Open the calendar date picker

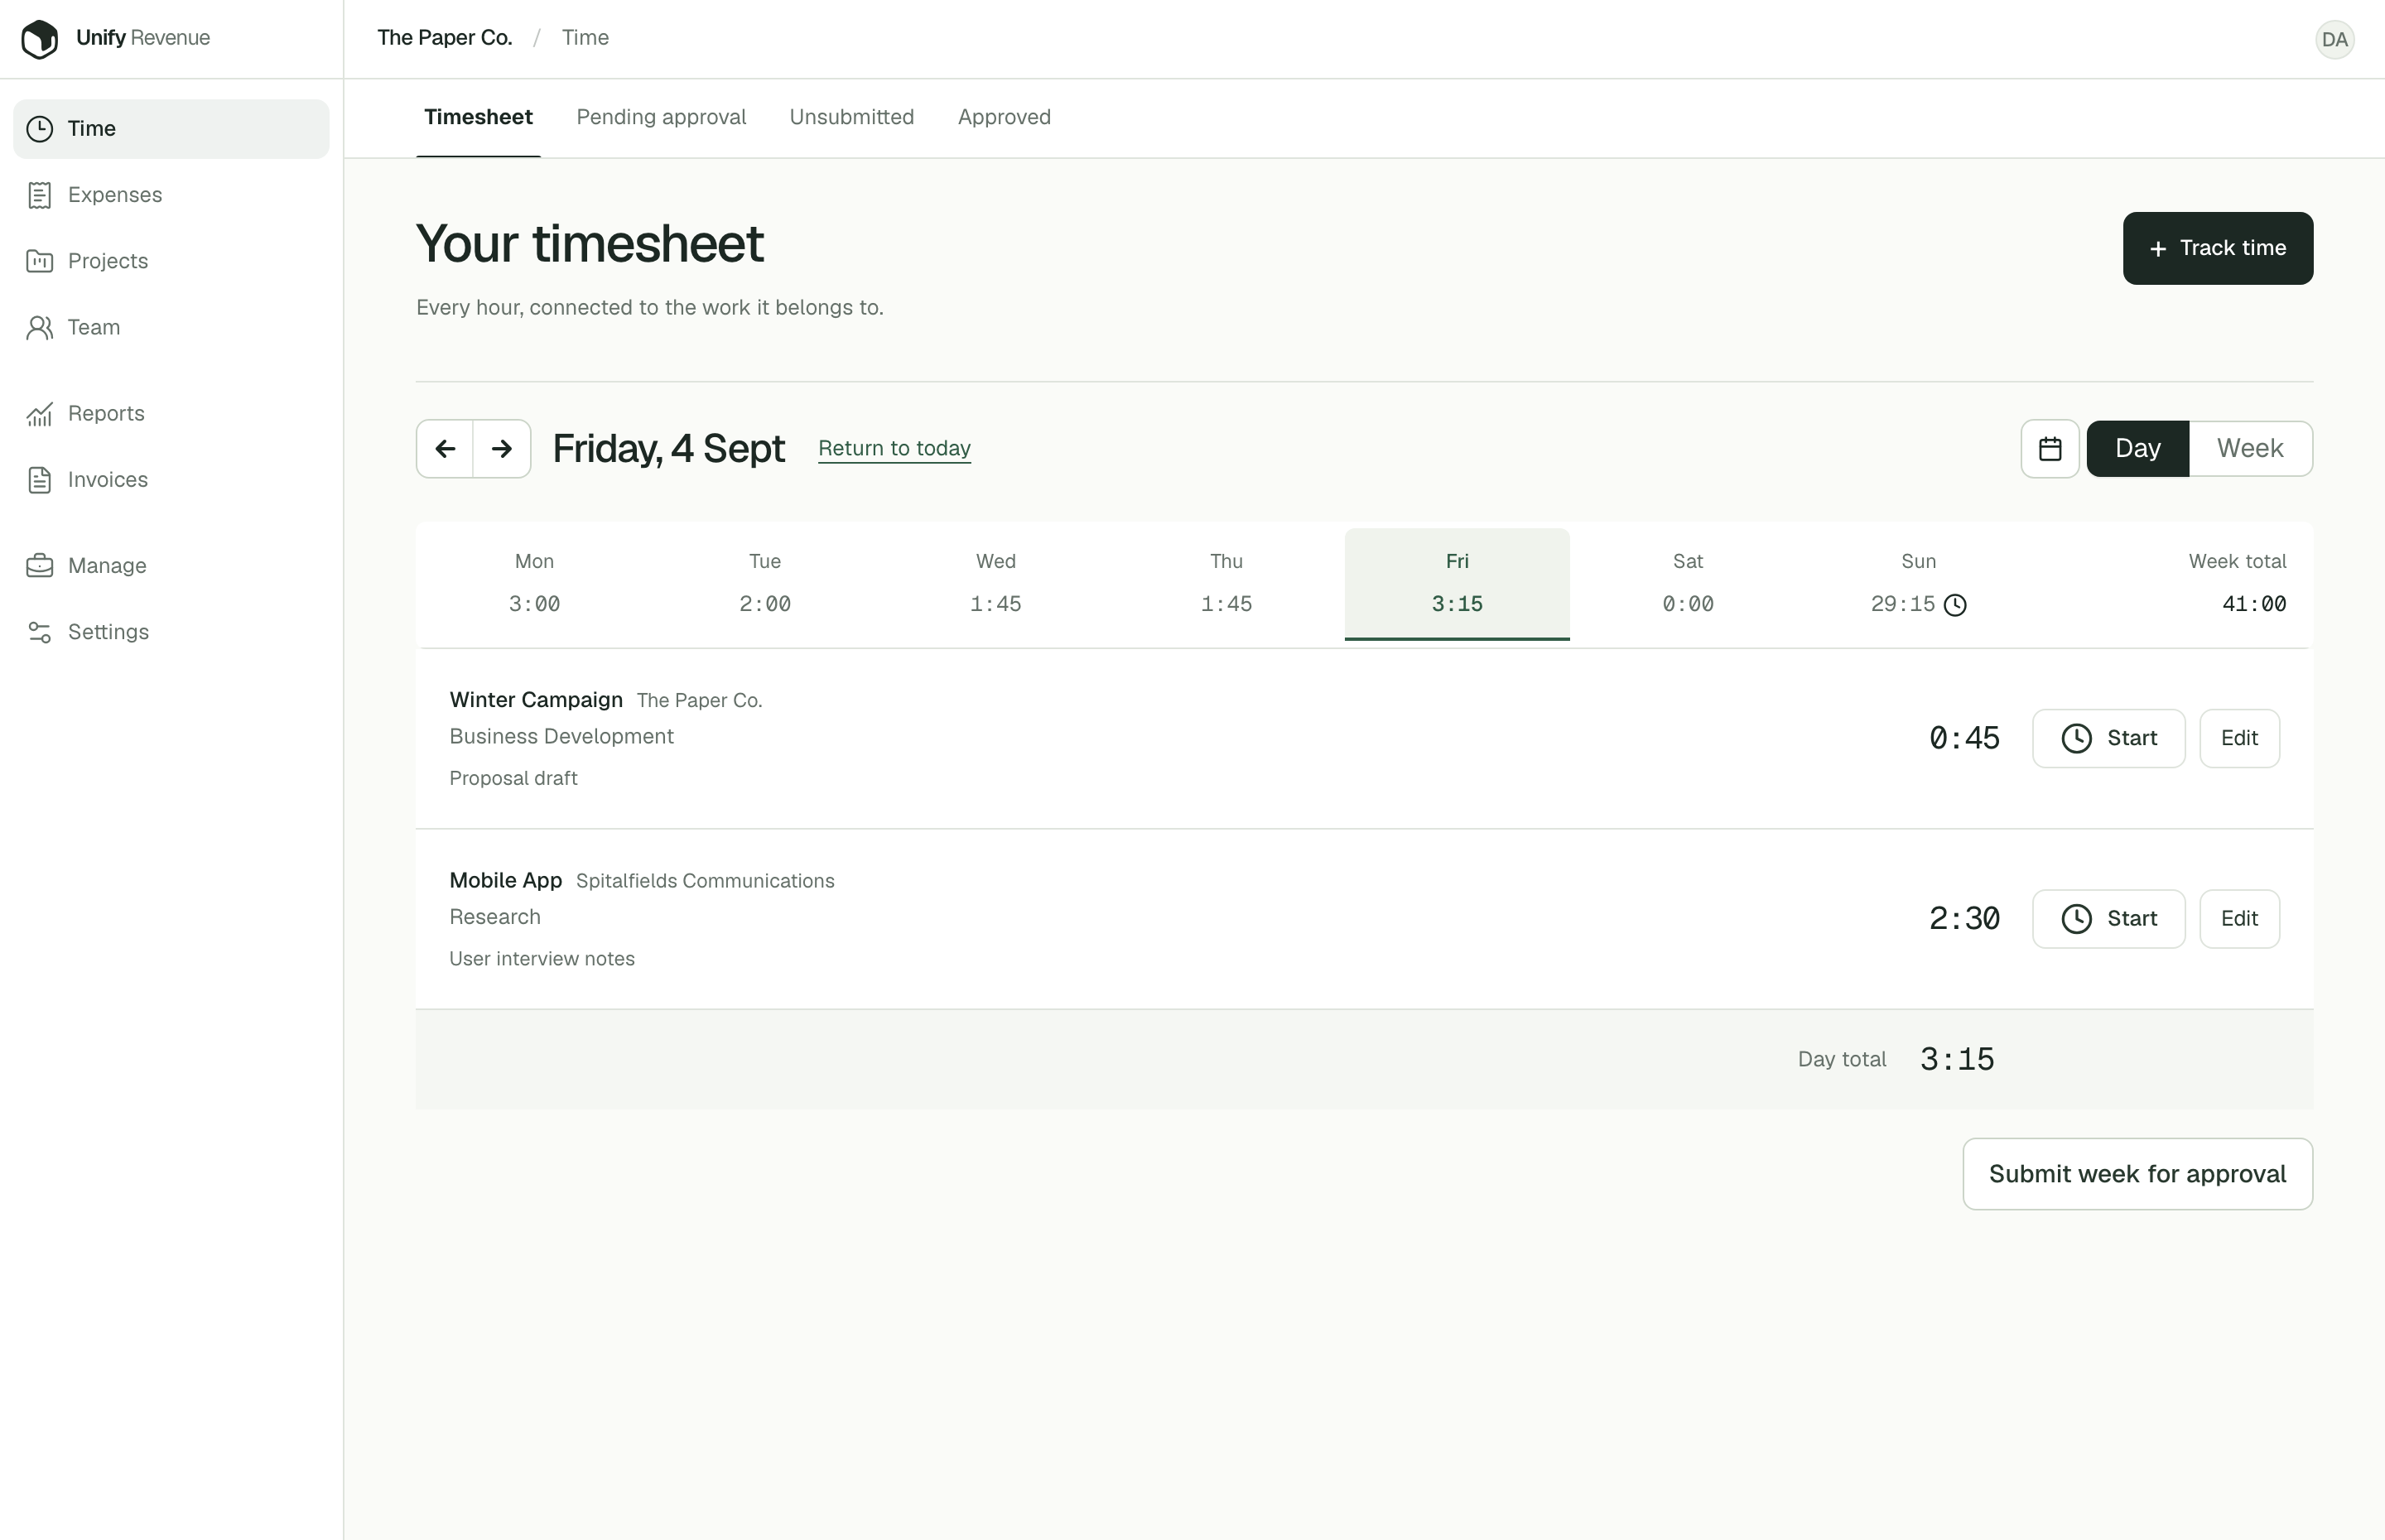[2050, 449]
